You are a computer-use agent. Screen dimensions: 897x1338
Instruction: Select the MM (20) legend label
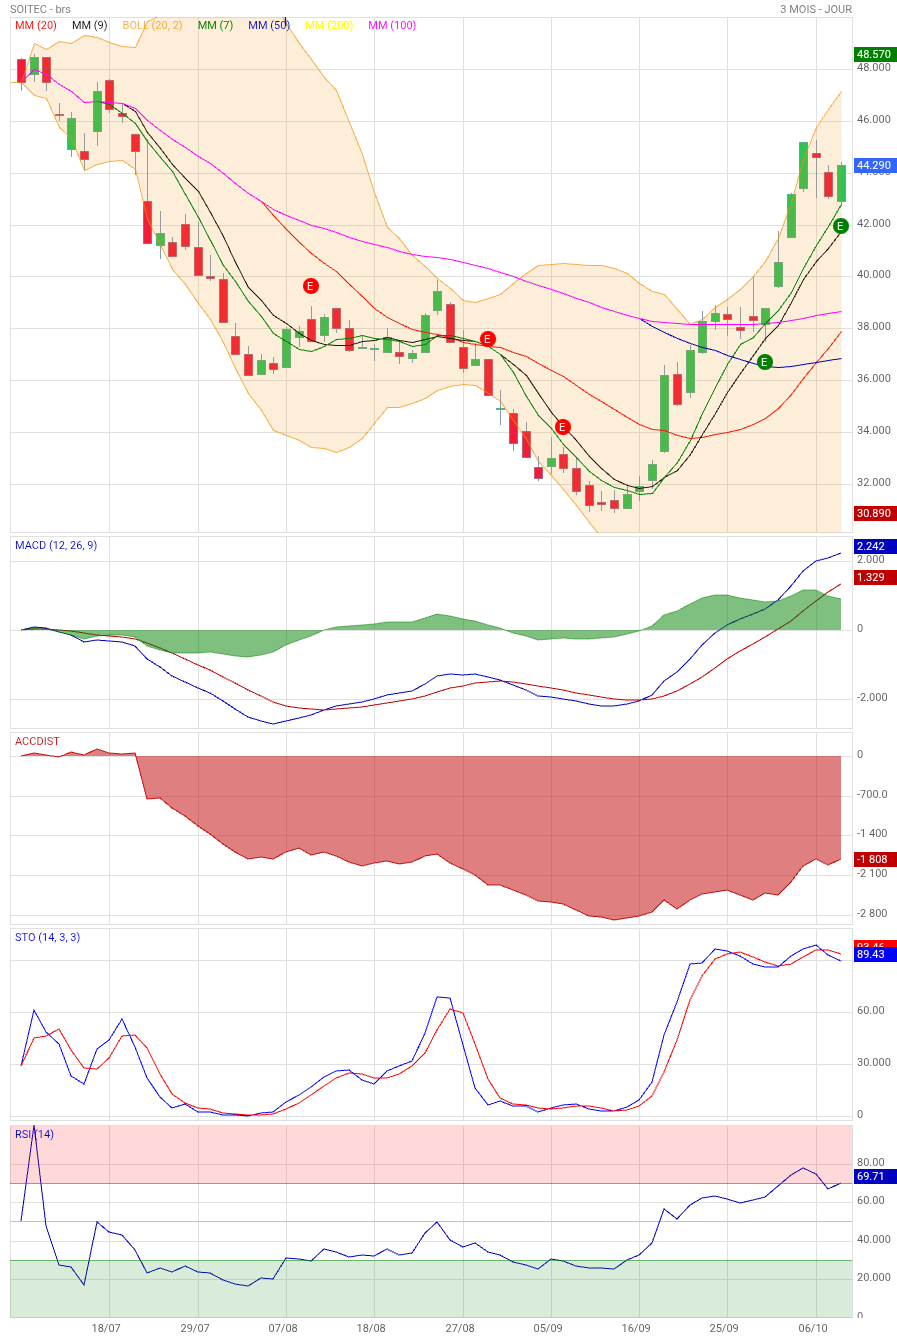pos(35,25)
